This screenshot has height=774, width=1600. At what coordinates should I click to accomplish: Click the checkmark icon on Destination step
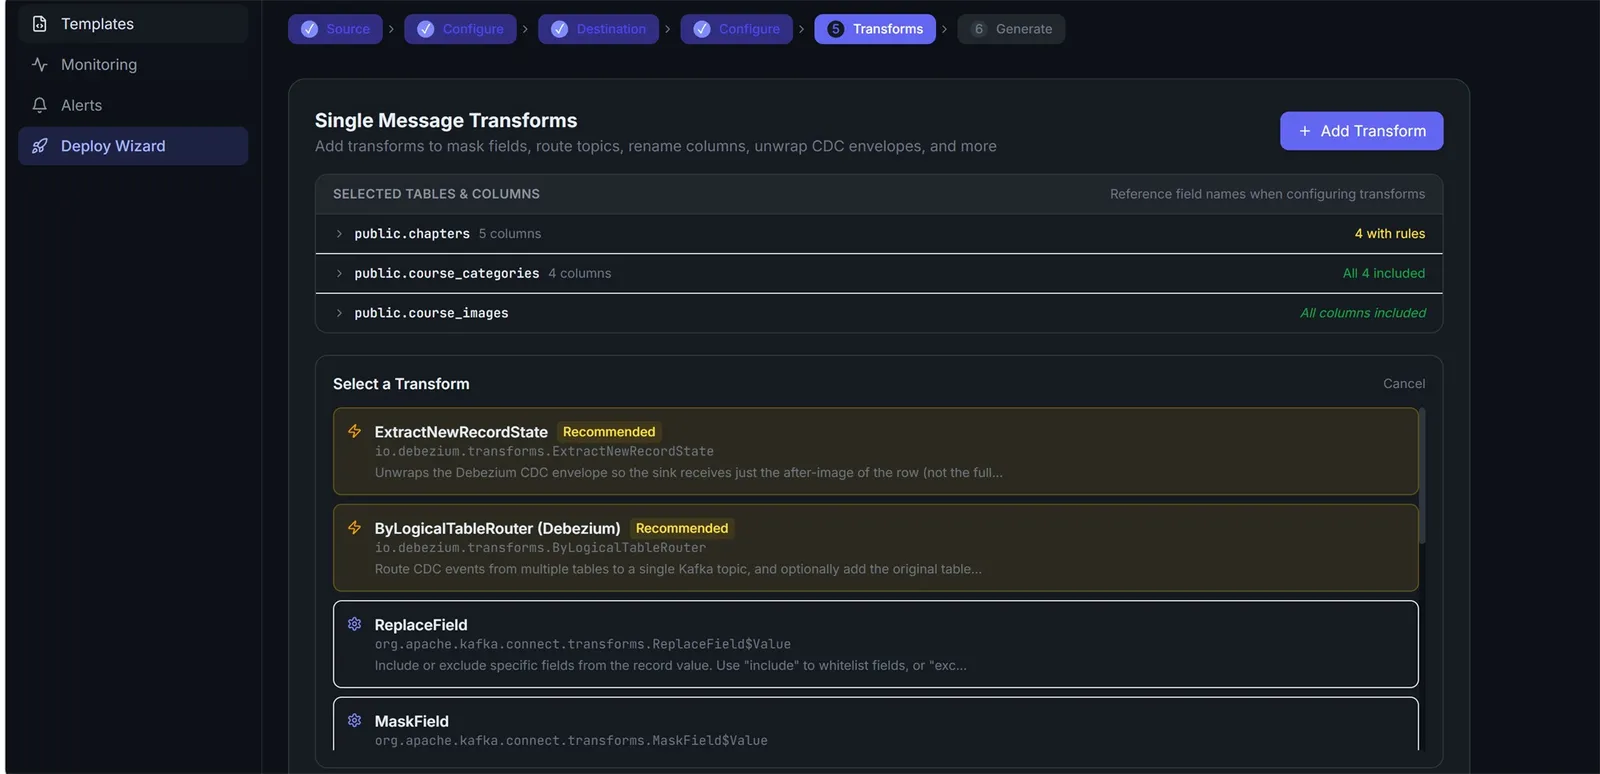point(560,29)
